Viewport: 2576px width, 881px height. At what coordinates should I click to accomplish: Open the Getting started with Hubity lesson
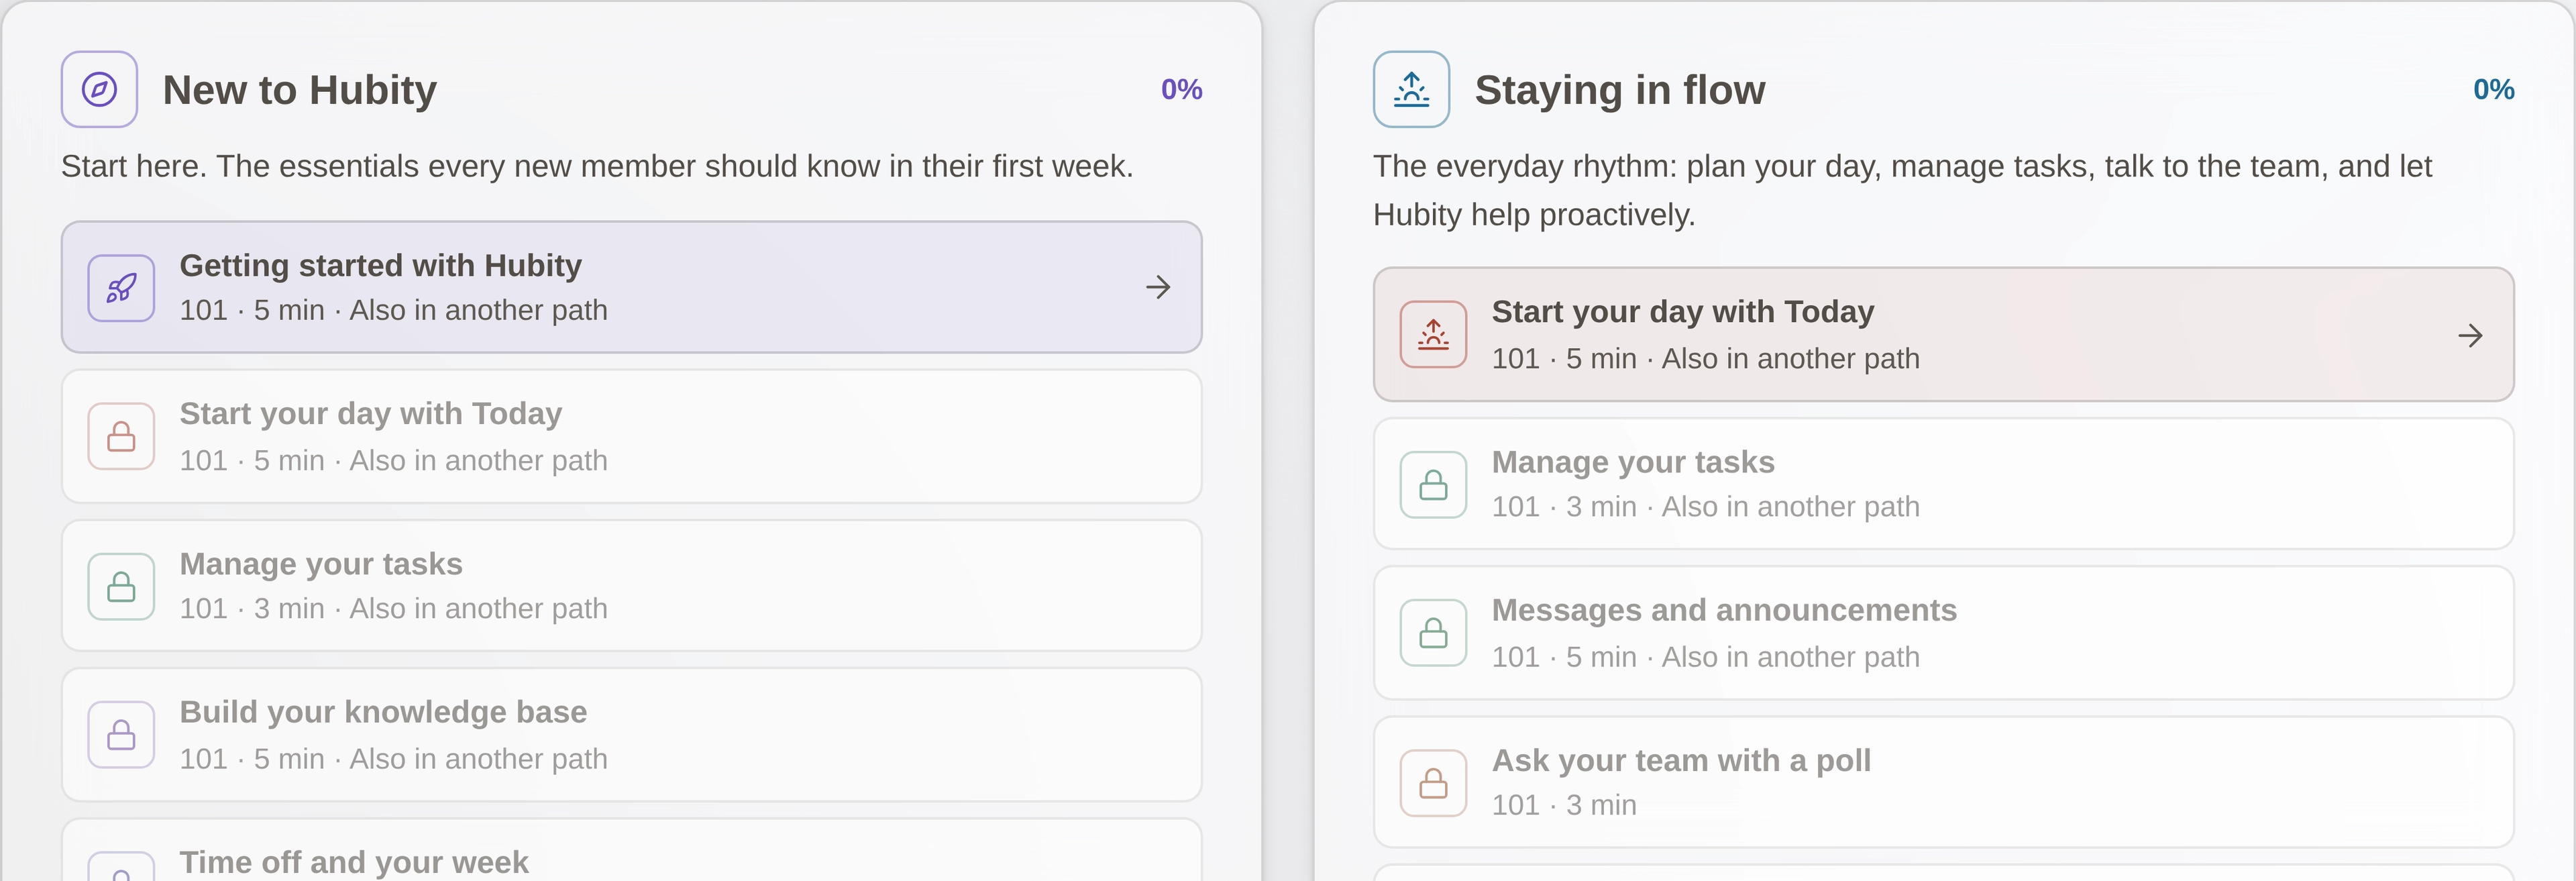631,287
